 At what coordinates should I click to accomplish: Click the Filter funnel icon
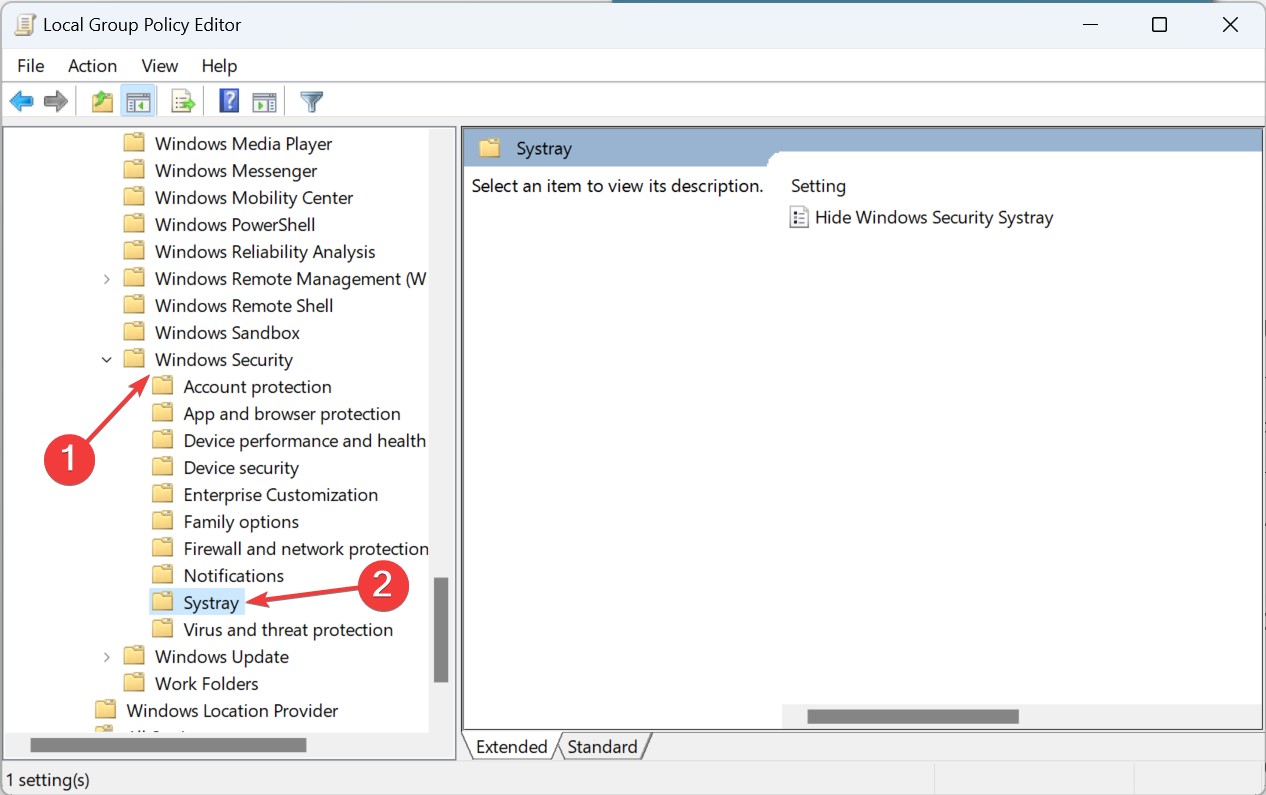pos(312,101)
